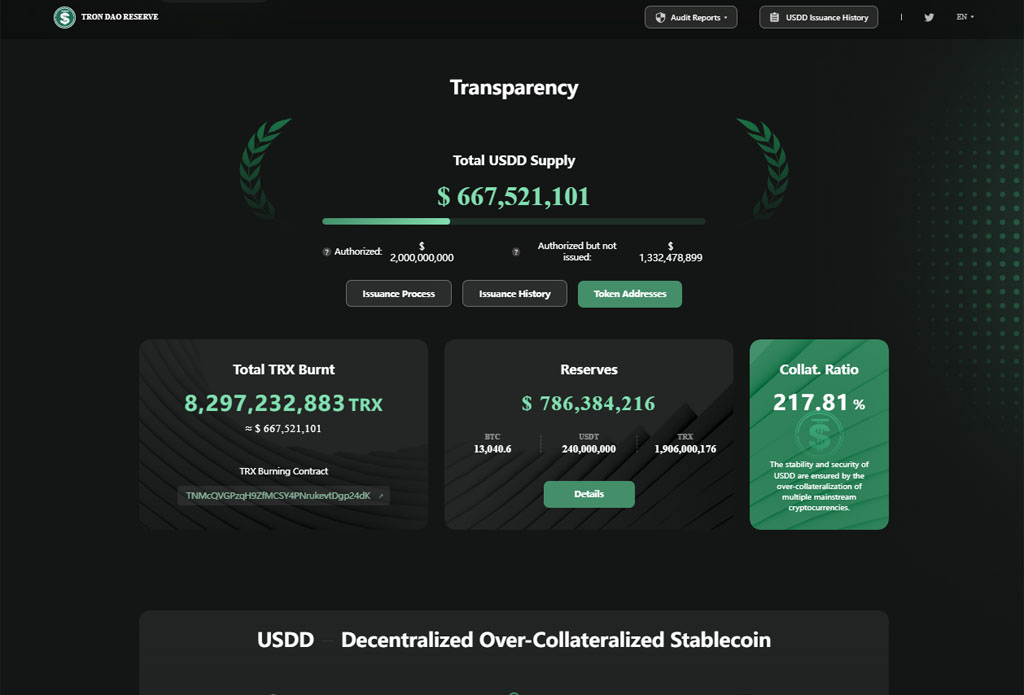This screenshot has height=695, width=1024.
Task: Click the Total USDD Supply value $ 667,521,101
Action: [513, 197]
